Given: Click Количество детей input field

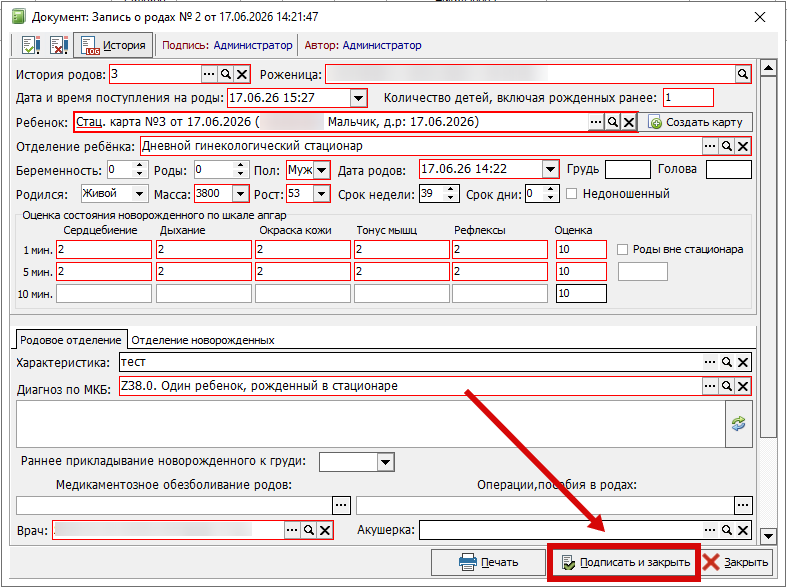Looking at the screenshot, I should tap(688, 98).
